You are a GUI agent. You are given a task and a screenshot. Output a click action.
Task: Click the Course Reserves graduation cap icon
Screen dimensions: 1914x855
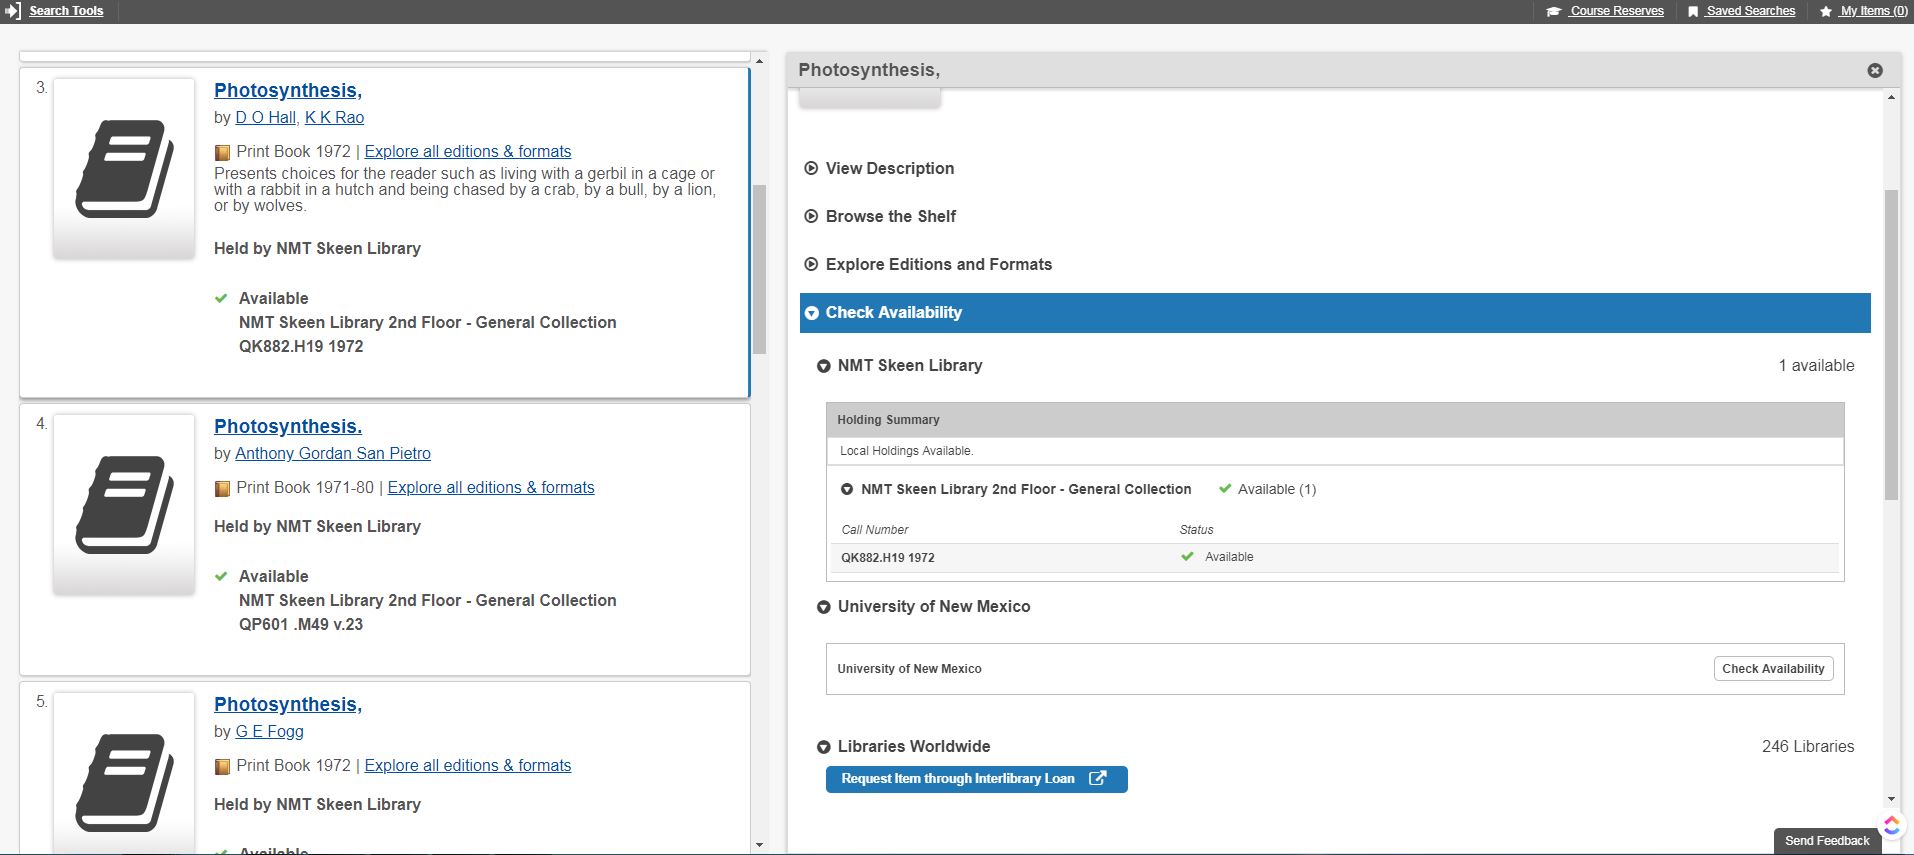coord(1553,11)
